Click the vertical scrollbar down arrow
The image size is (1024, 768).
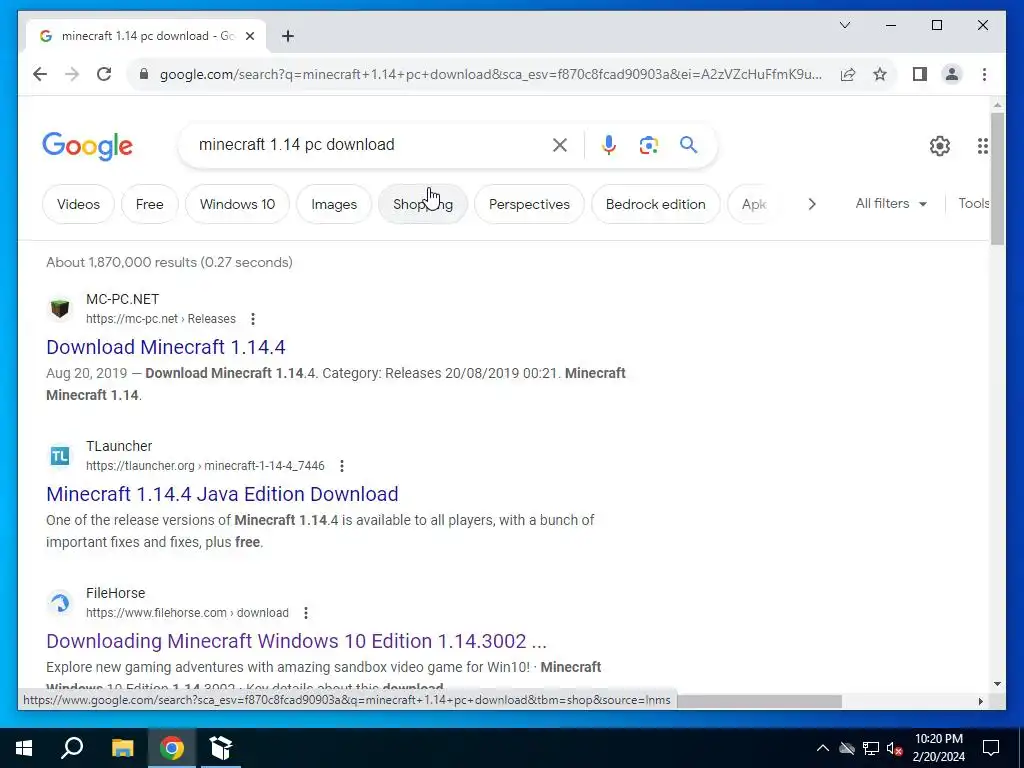[997, 684]
